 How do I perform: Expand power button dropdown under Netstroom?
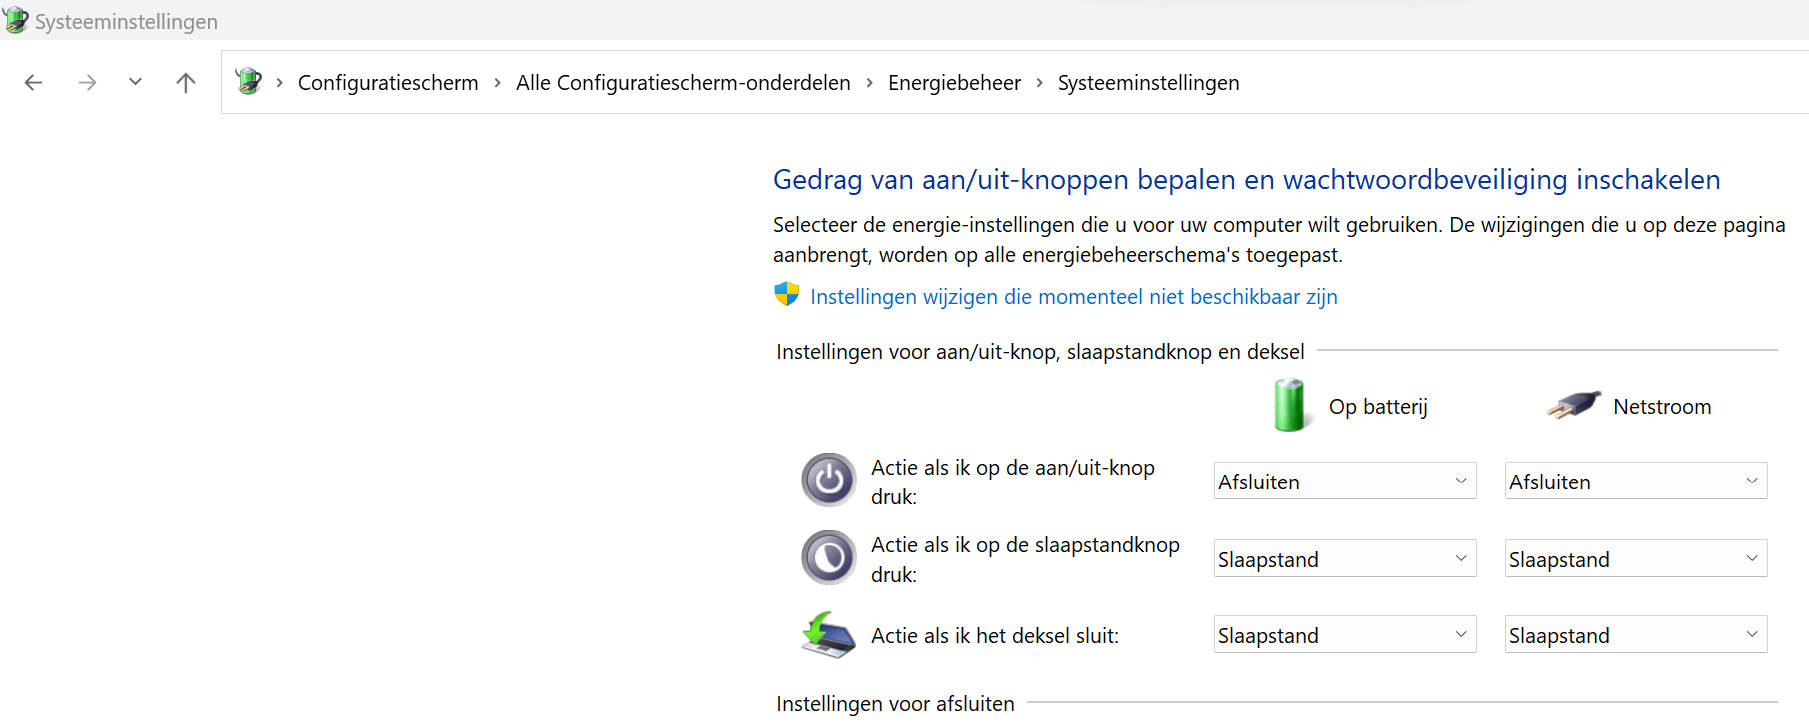1635,481
